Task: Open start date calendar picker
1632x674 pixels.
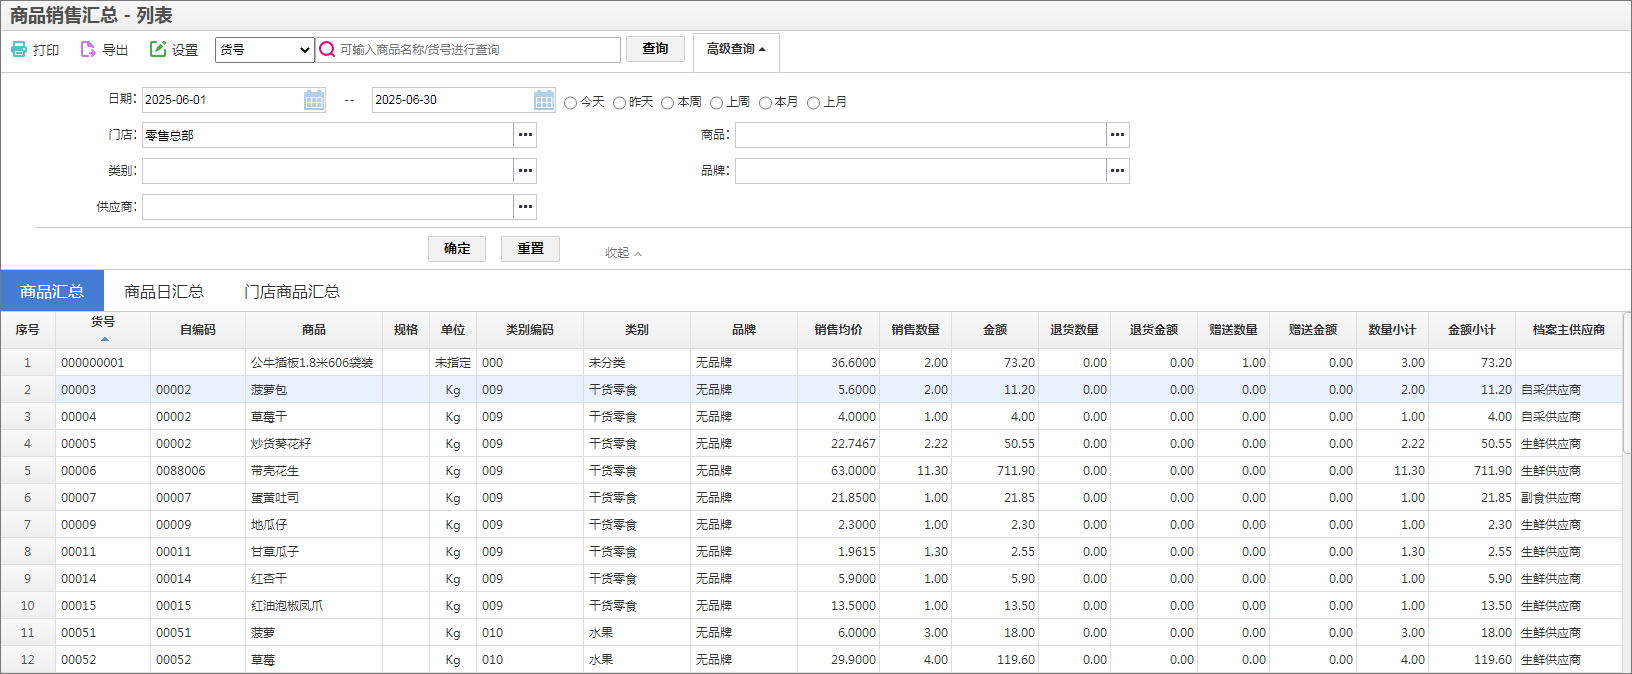Action: point(314,100)
